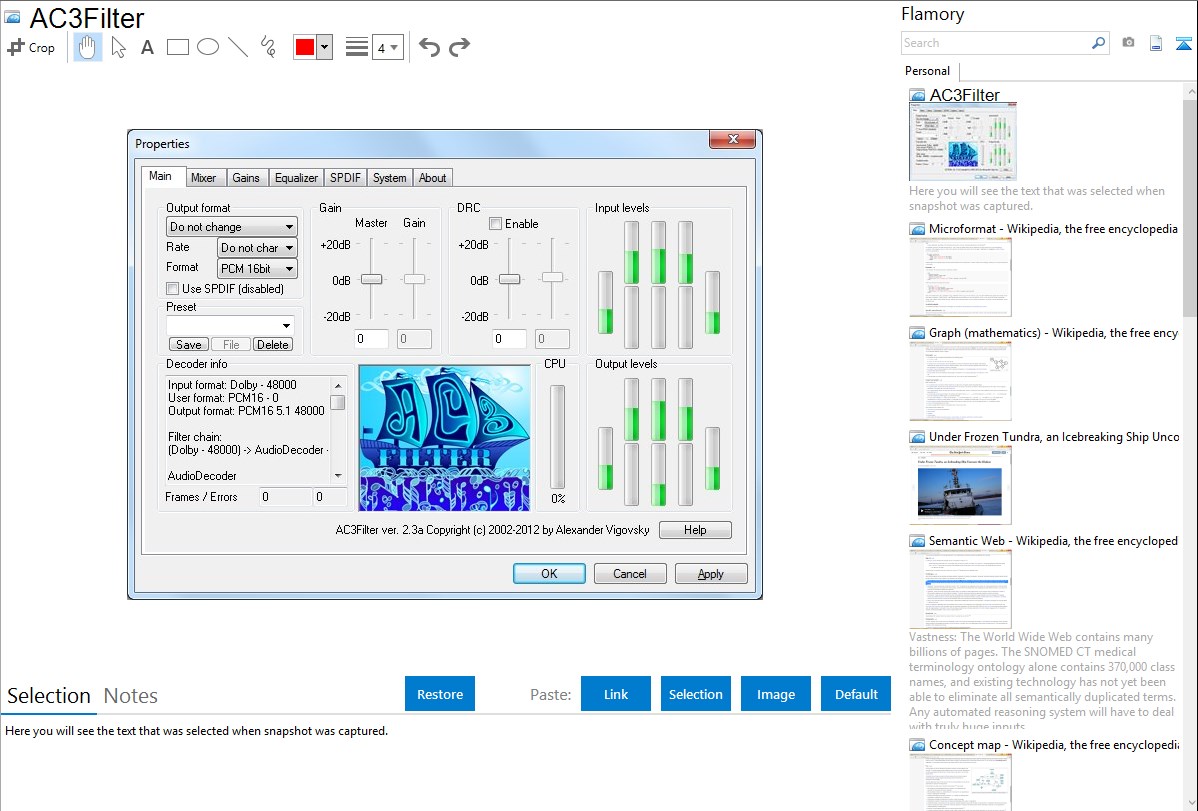This screenshot has width=1198, height=811.
Task: Open the Format PCM 16bit dropdown
Action: point(257,268)
